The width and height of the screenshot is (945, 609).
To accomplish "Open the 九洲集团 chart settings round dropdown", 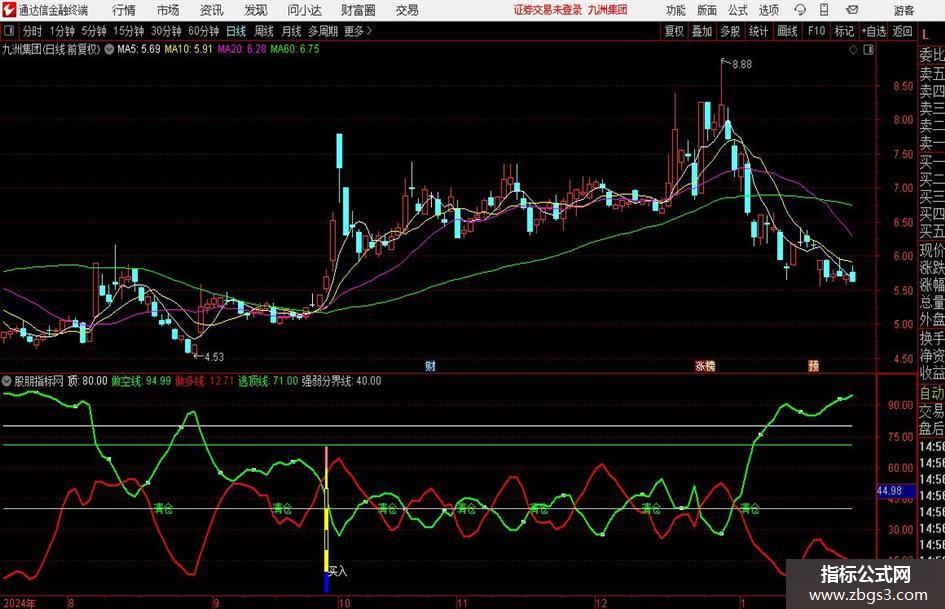I will (x=109, y=49).
